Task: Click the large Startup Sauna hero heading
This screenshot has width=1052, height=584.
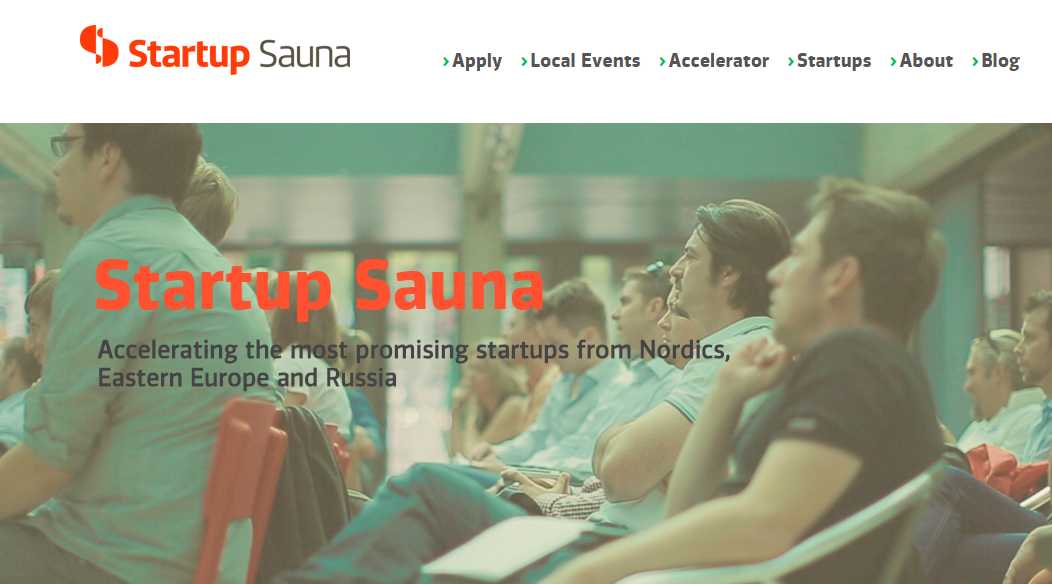Action: 319,287
